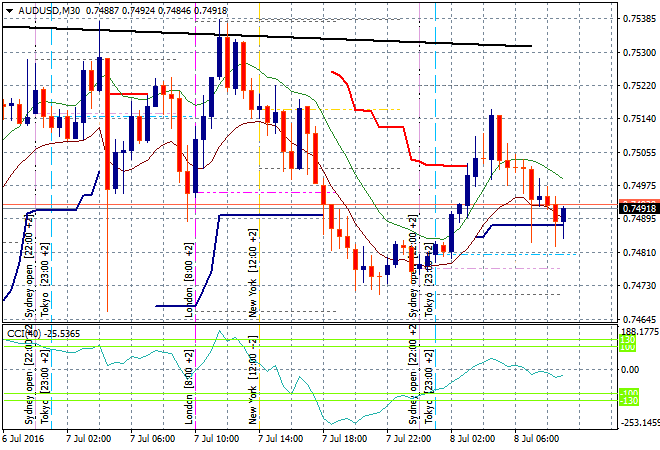The image size is (660, 450).
Task: Select the magenta dashed horizontal line
Action: (260, 191)
